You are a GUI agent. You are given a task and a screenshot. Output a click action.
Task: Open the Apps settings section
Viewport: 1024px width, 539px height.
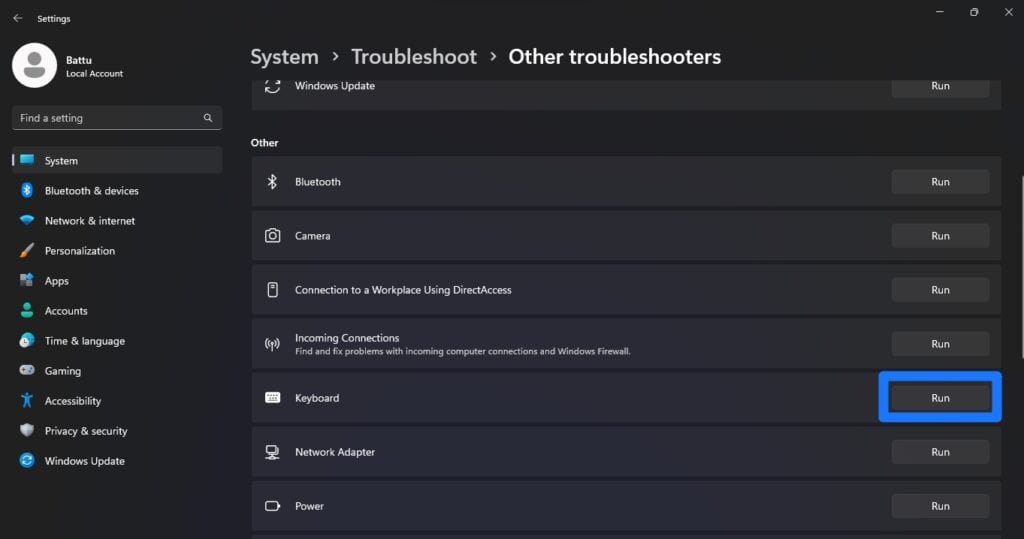(x=57, y=281)
